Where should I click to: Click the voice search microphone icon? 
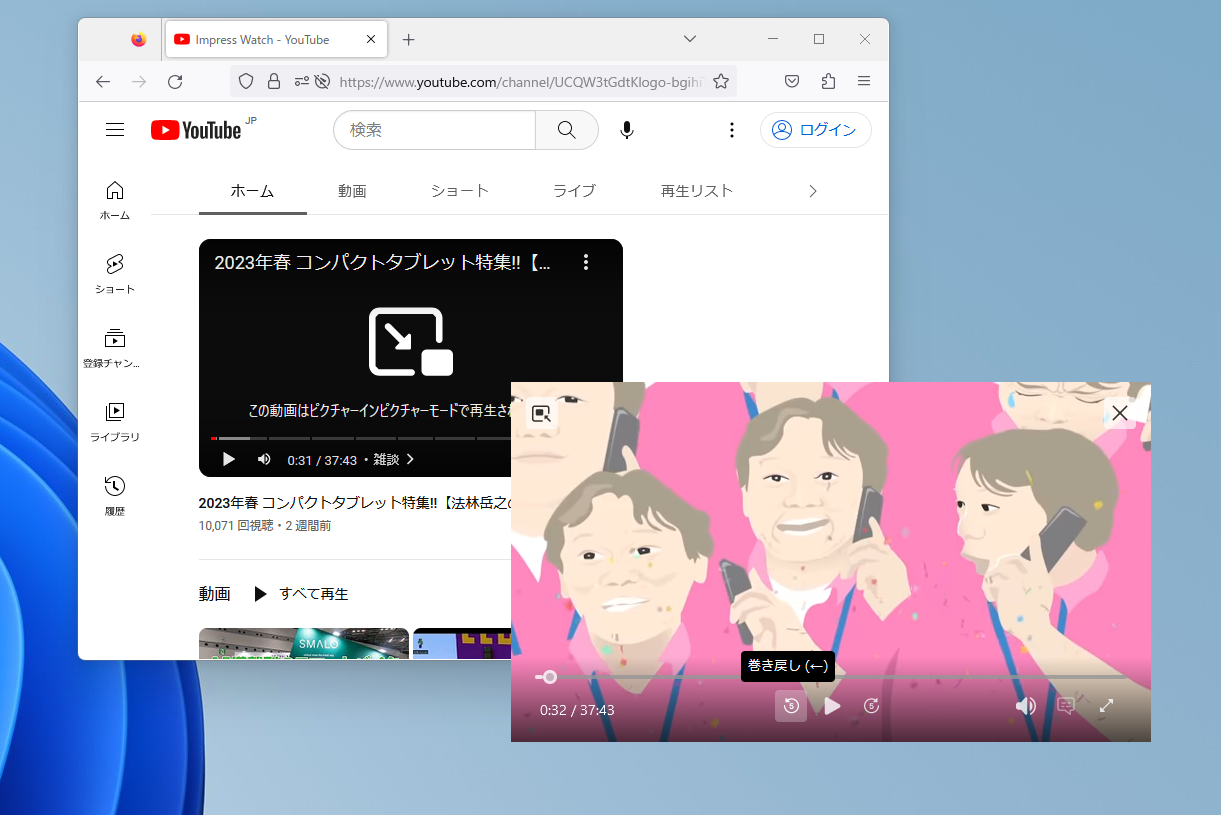627,129
